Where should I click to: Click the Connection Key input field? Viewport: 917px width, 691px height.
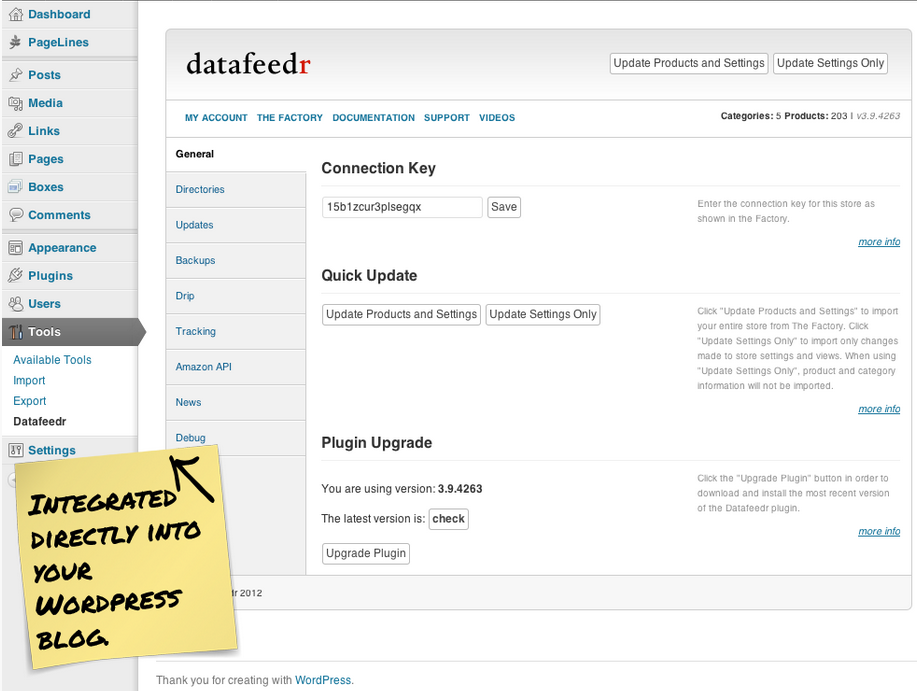[x=402, y=207]
